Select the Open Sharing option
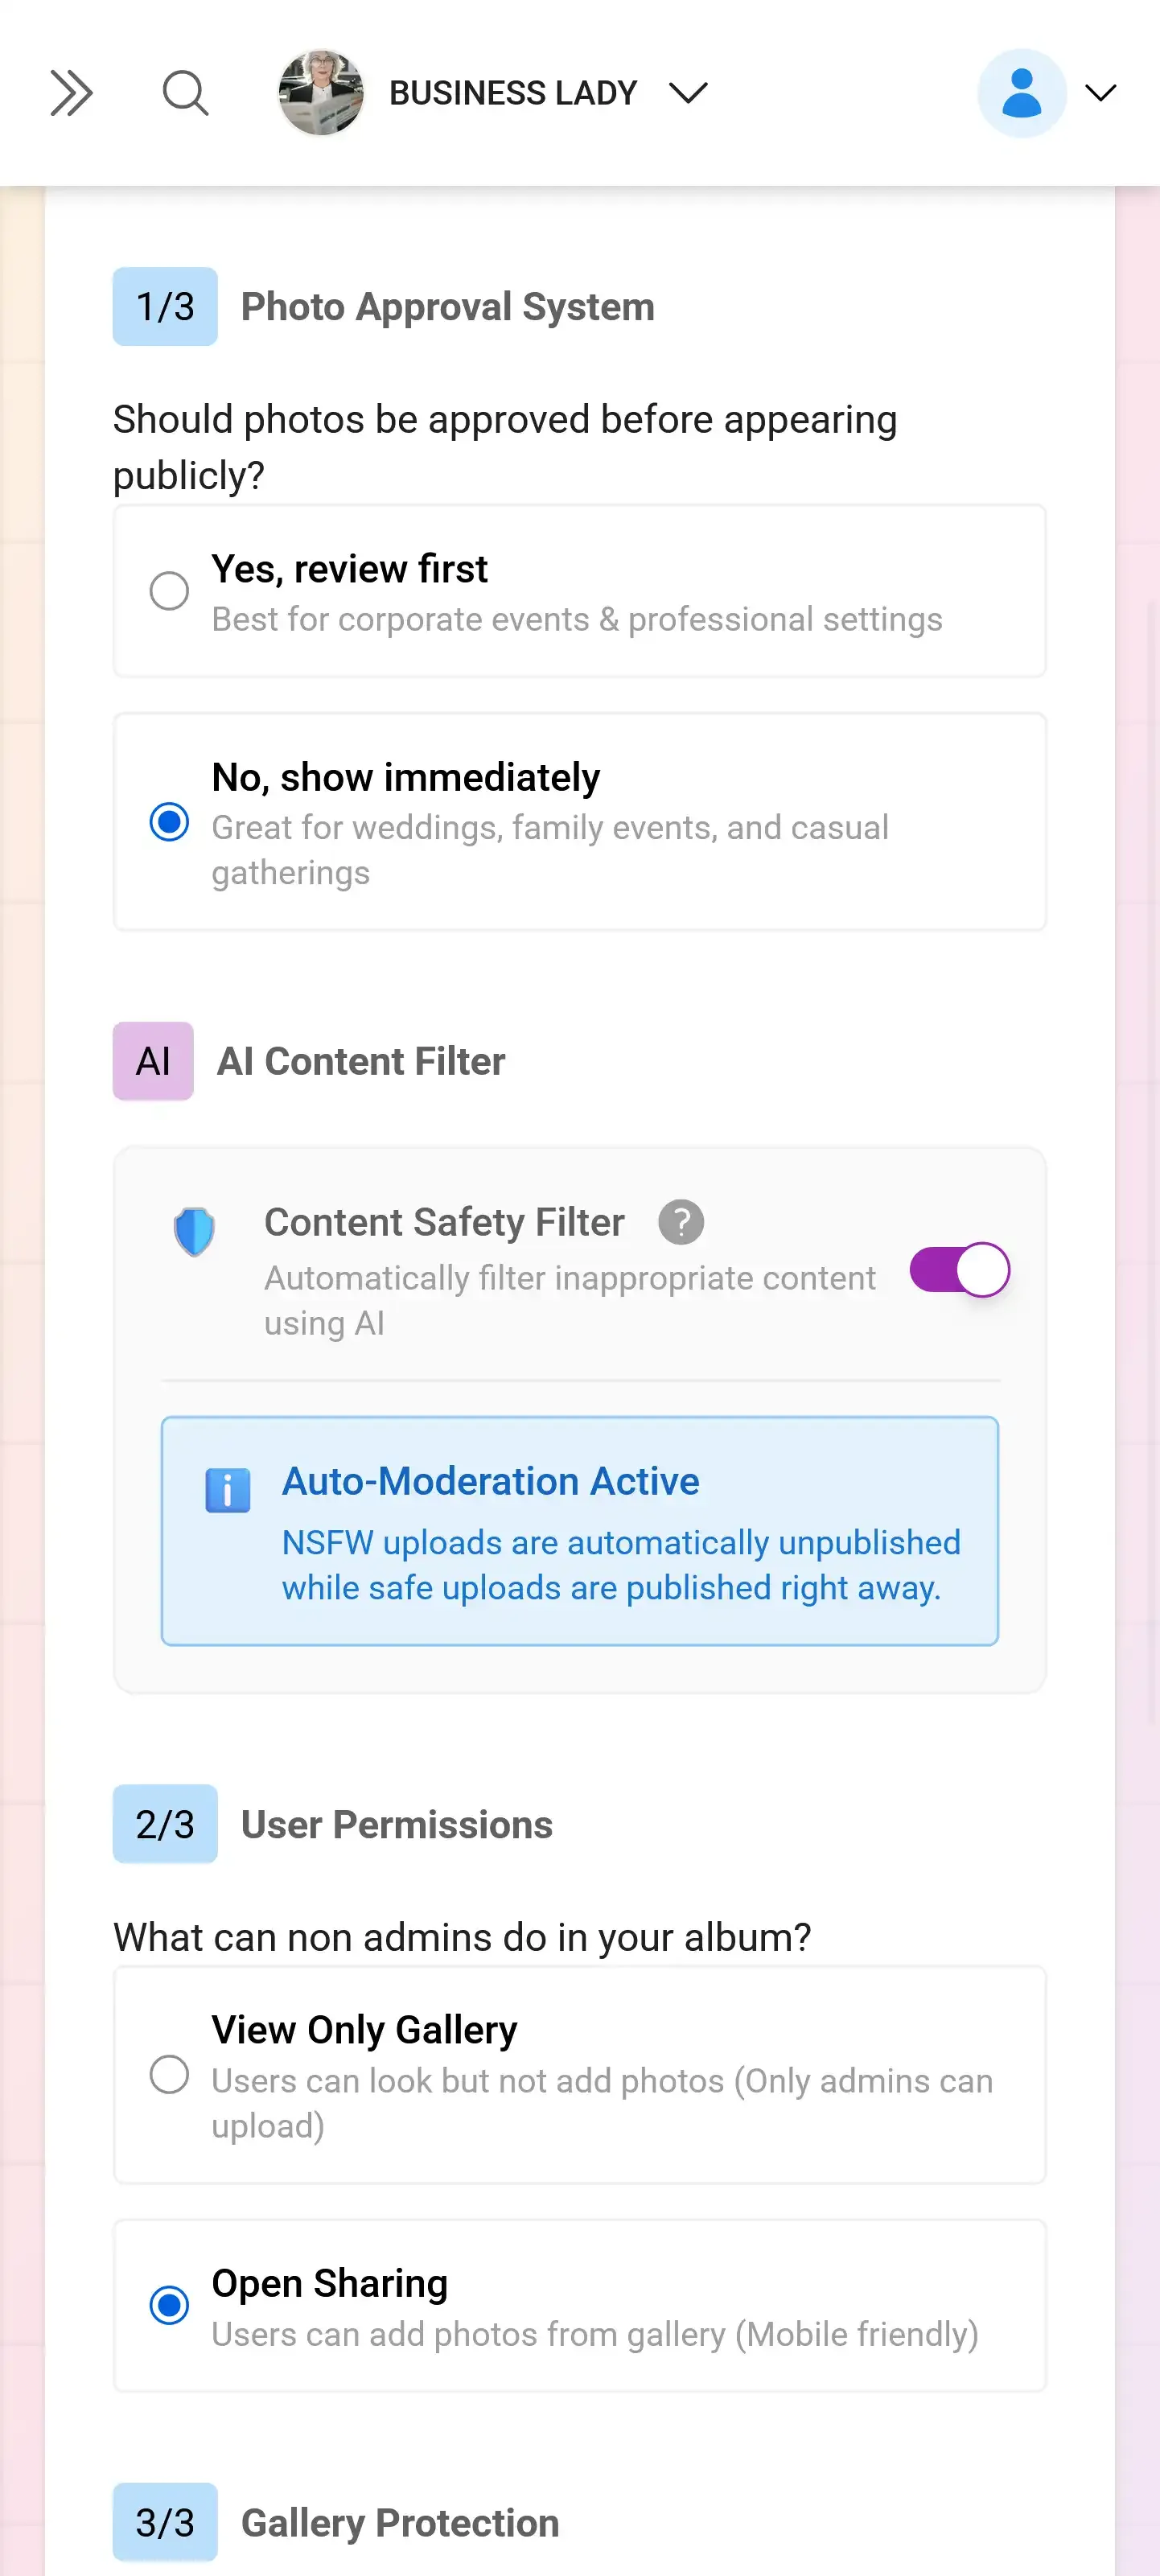 click(170, 2305)
